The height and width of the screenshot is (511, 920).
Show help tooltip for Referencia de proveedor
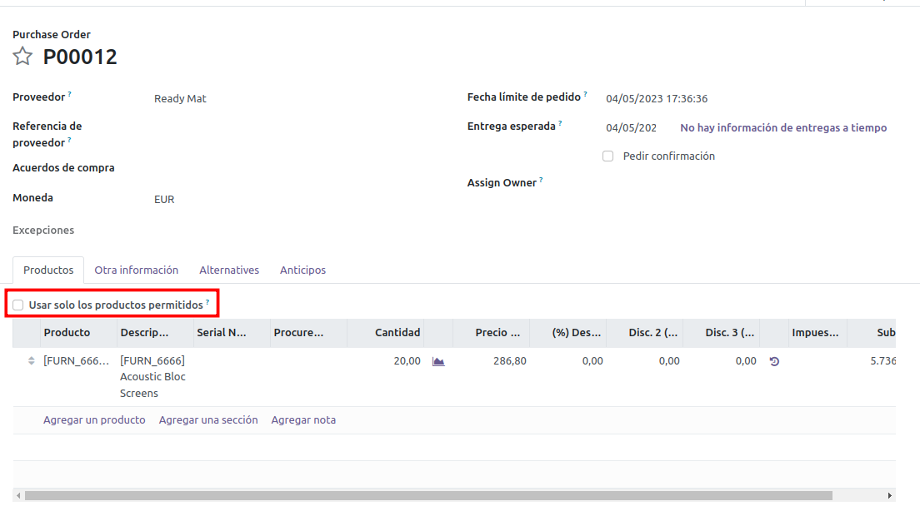click(69, 140)
